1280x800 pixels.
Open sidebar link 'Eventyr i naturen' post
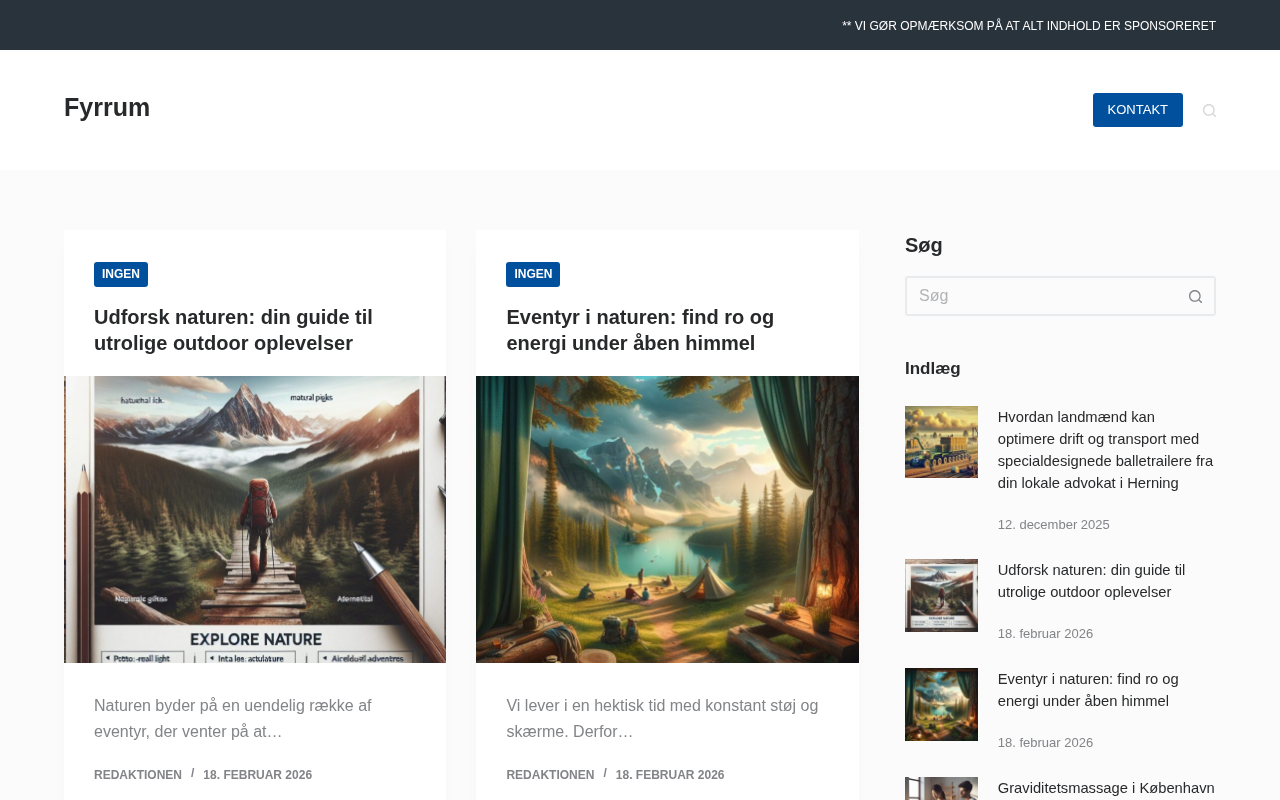pos(1088,690)
